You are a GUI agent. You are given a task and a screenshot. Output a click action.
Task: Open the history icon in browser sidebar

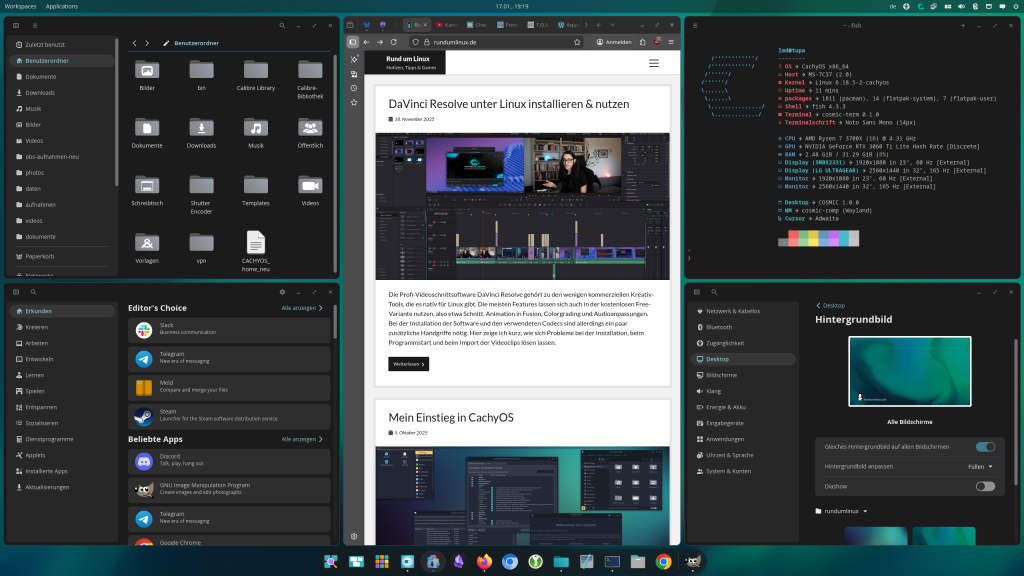pyautogui.click(x=354, y=88)
